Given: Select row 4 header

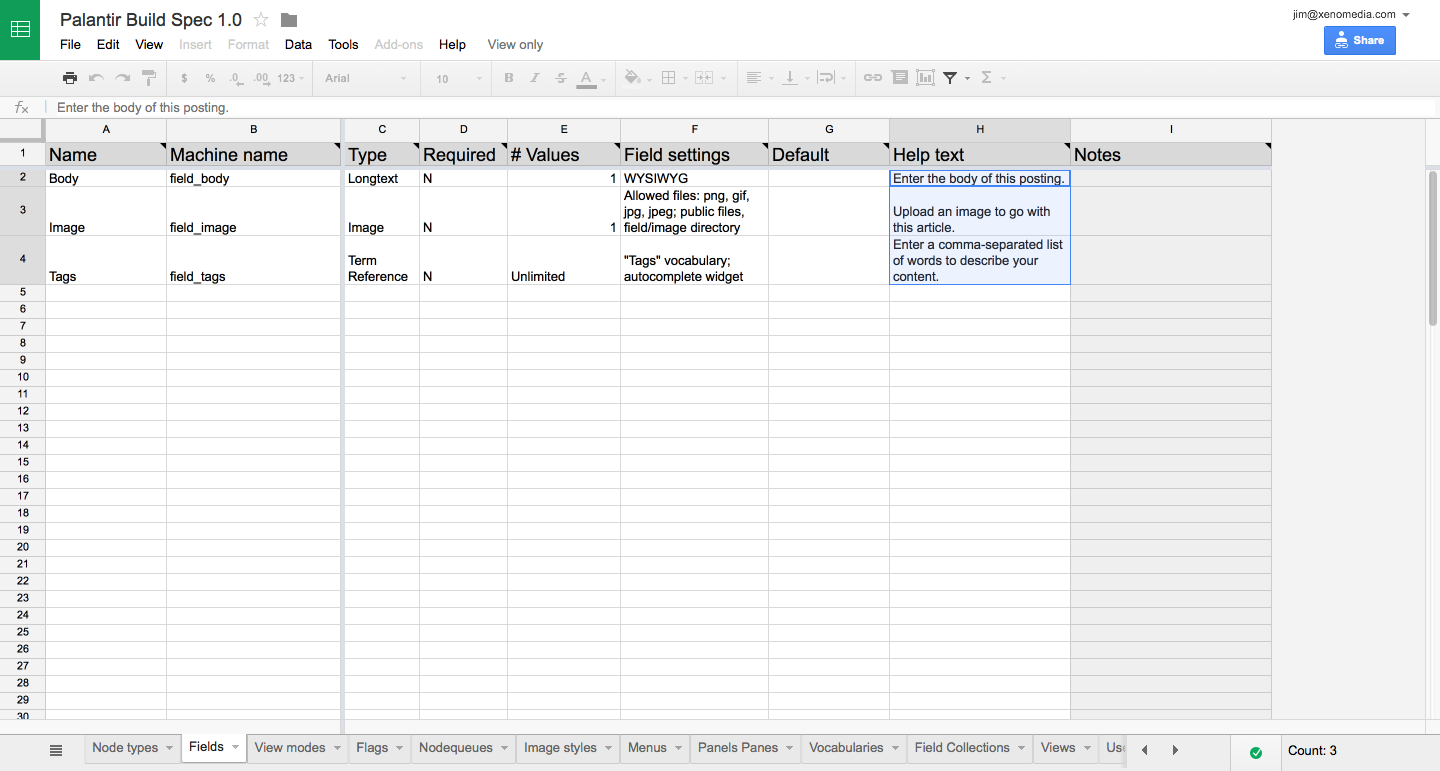Looking at the screenshot, I should [x=22, y=260].
